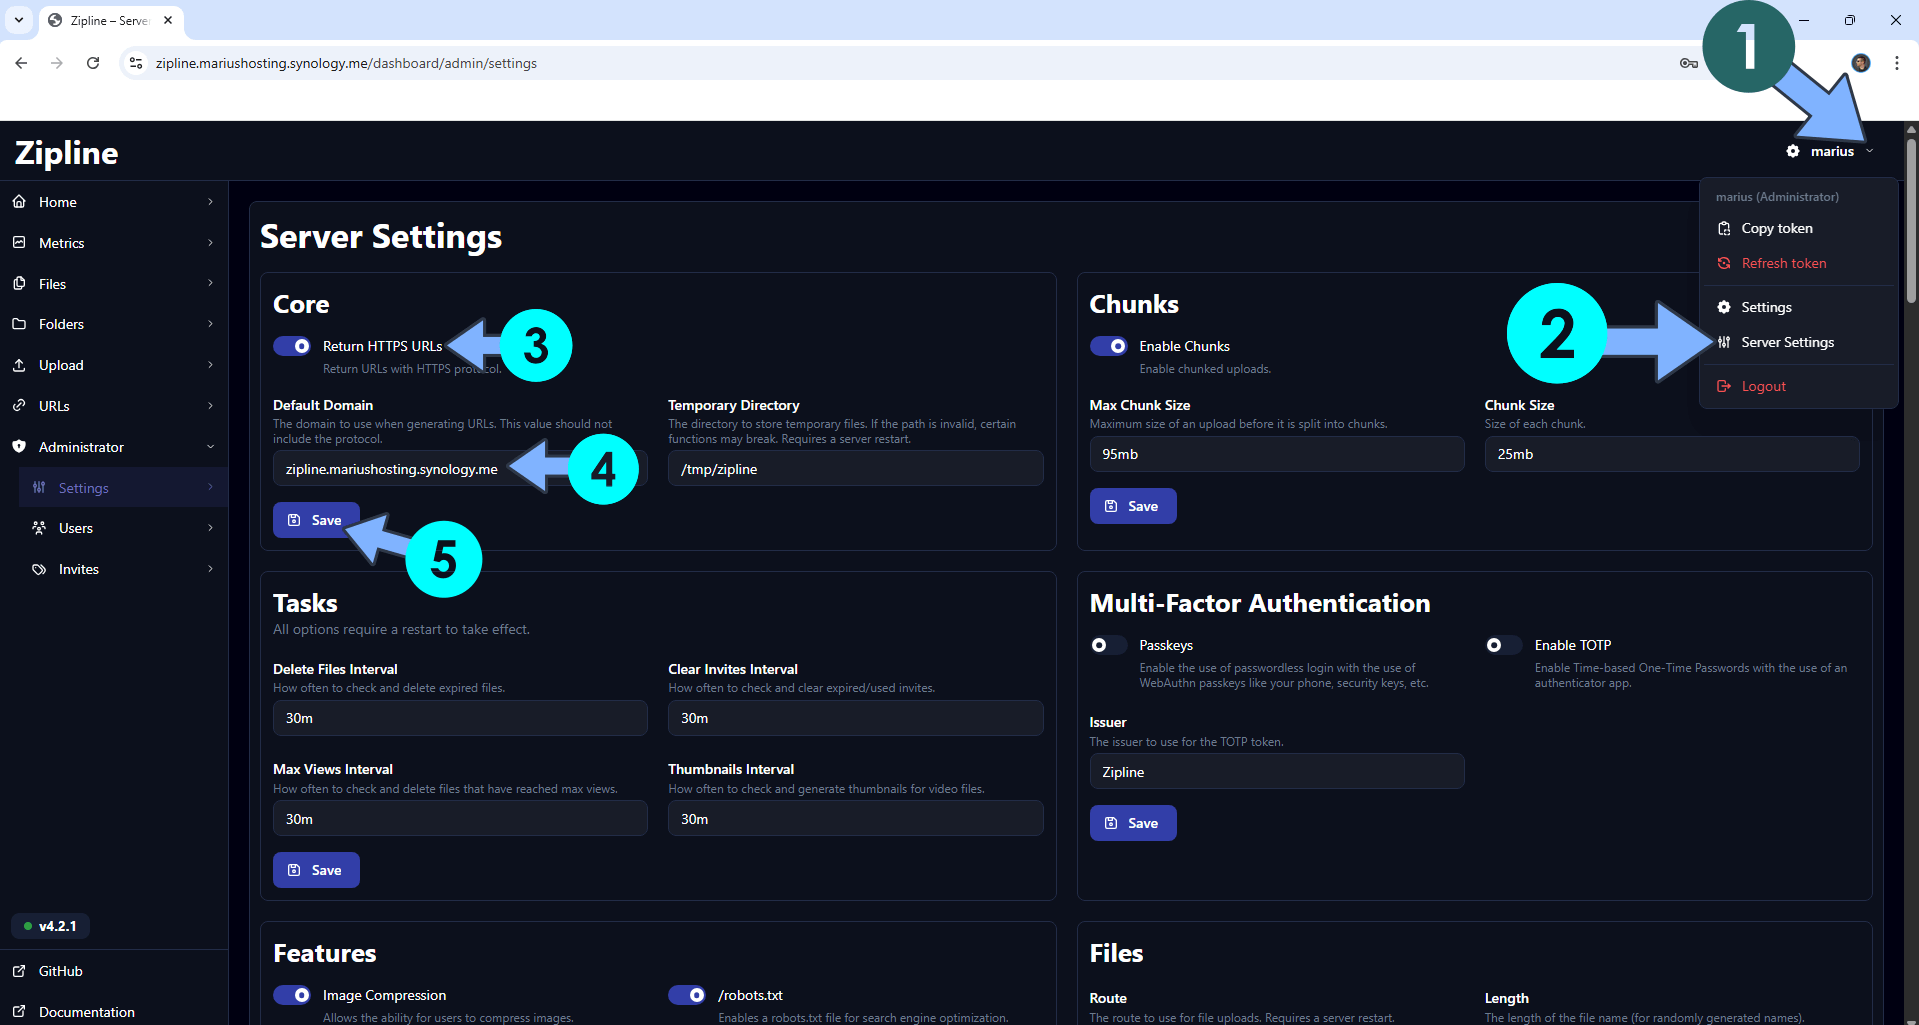The height and width of the screenshot is (1025, 1919).
Task: Open the Chrome profile avatar
Action: tap(1860, 63)
